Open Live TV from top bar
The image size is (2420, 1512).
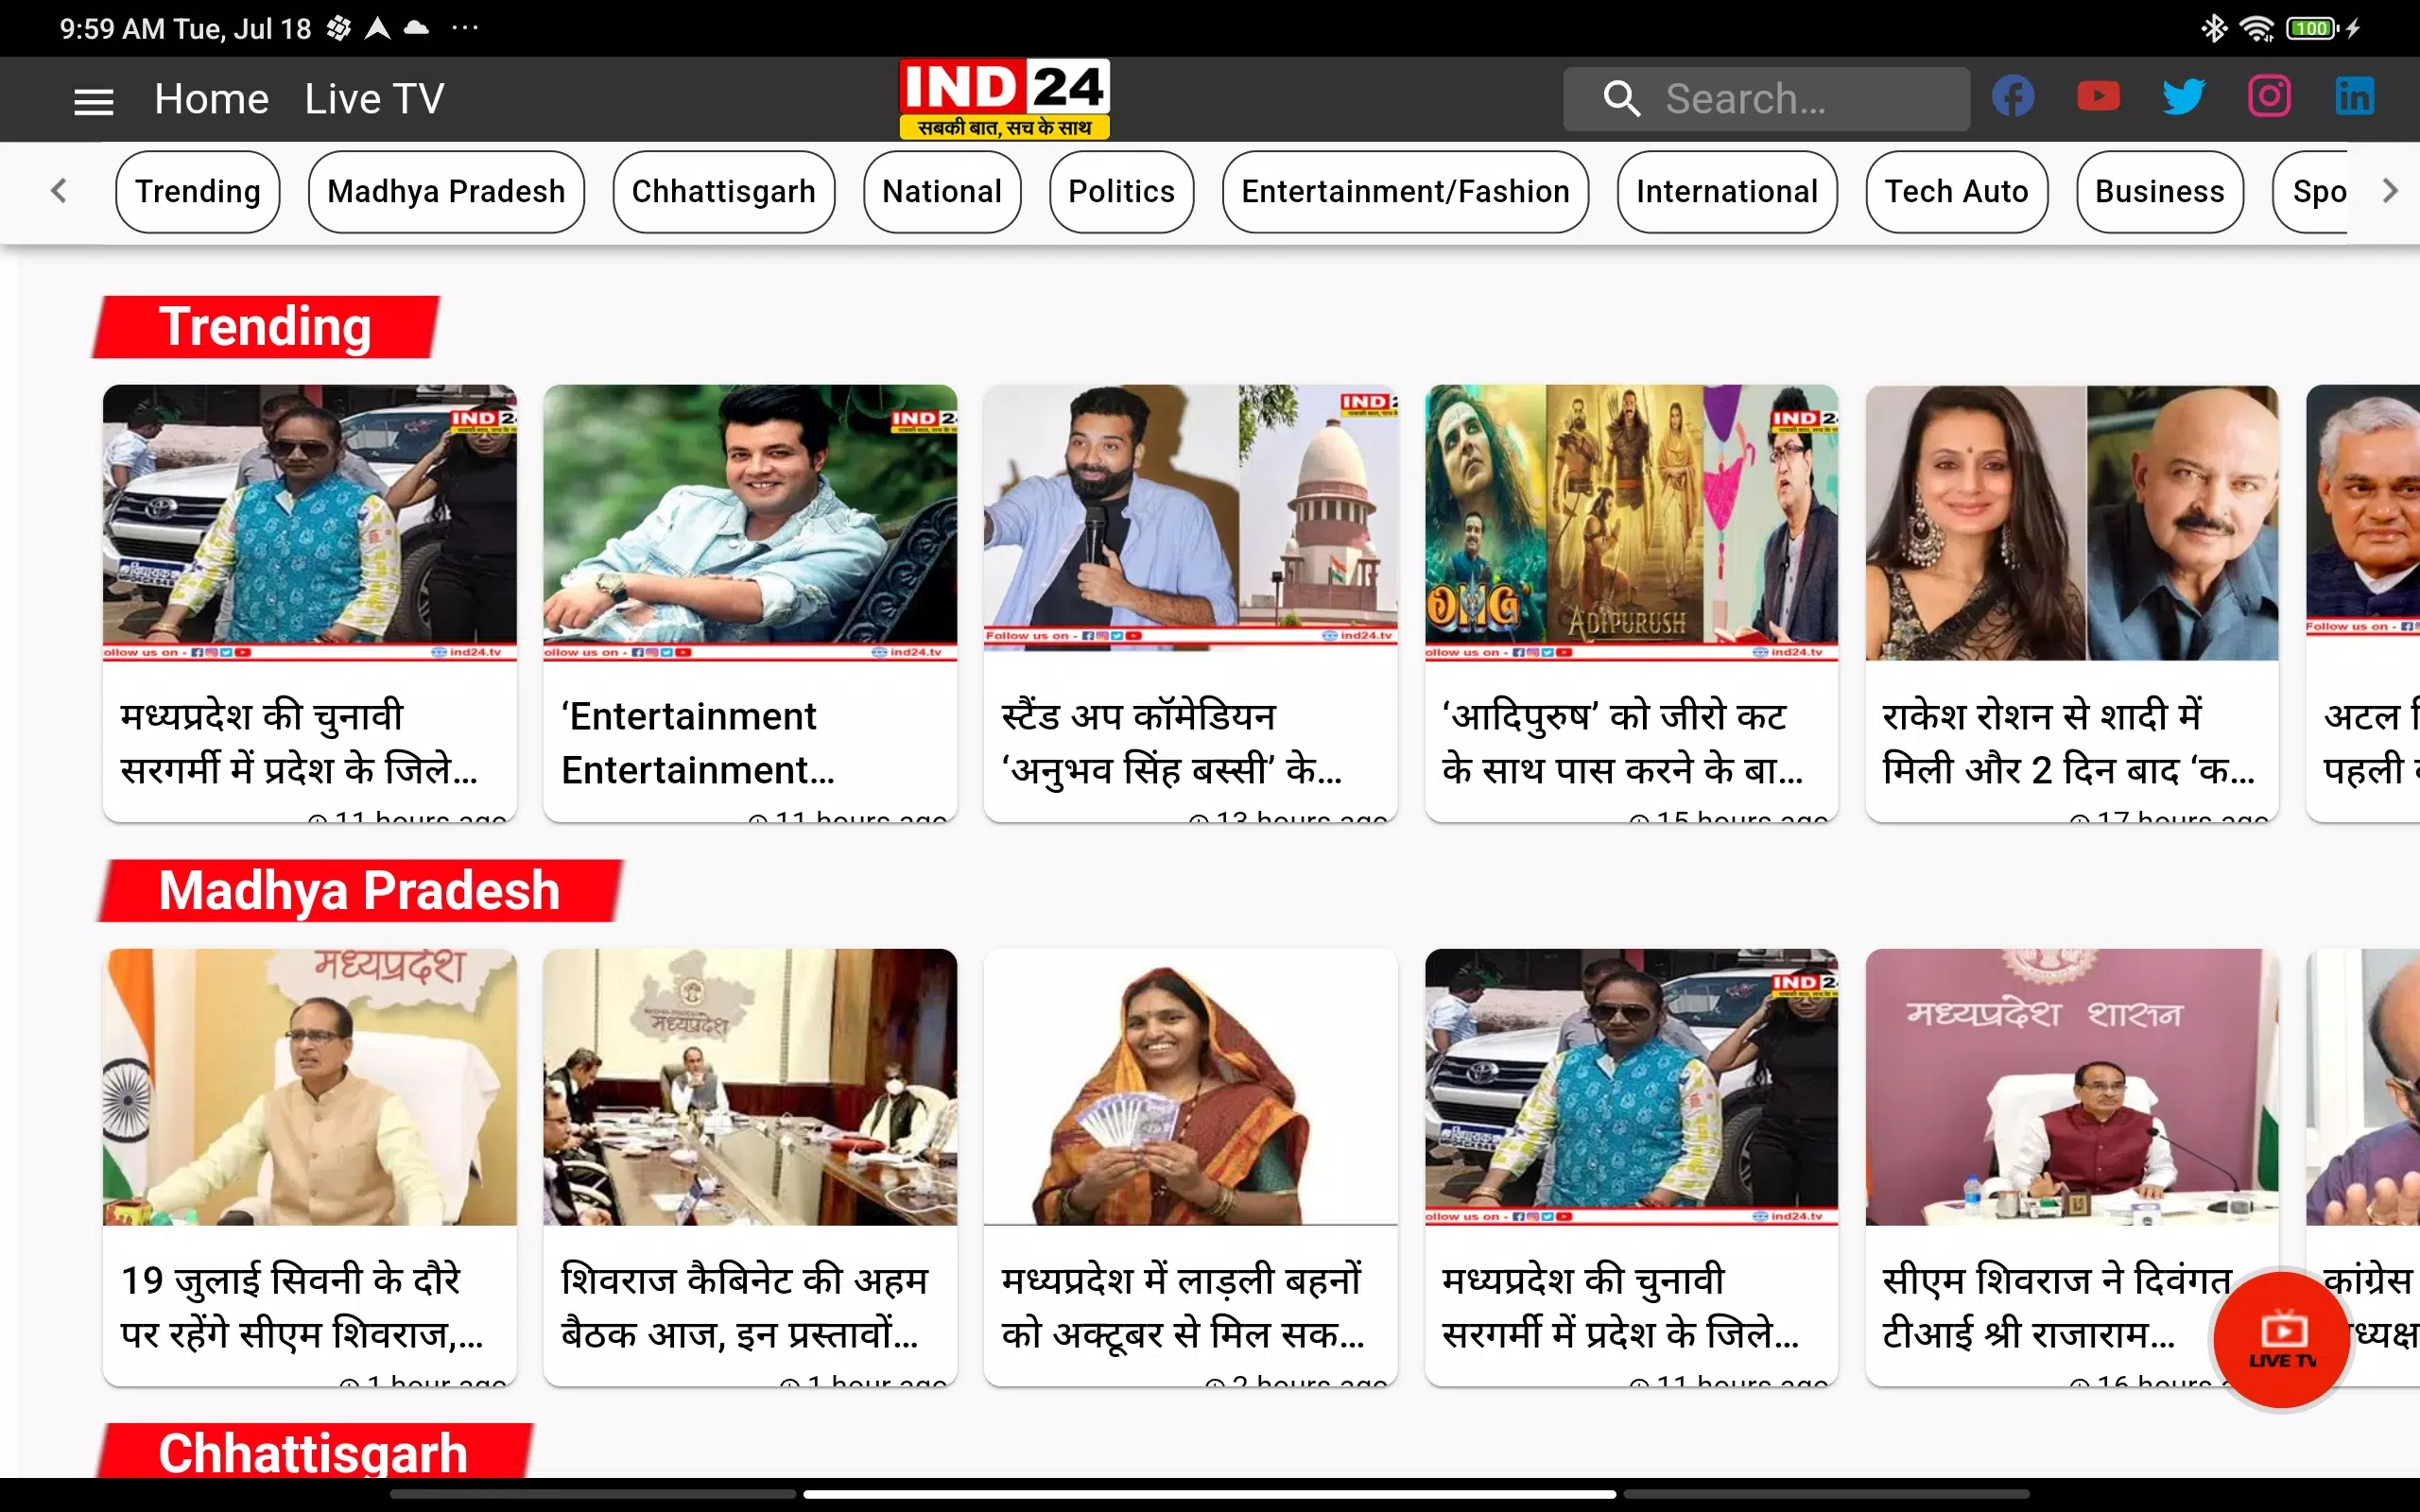pyautogui.click(x=374, y=99)
